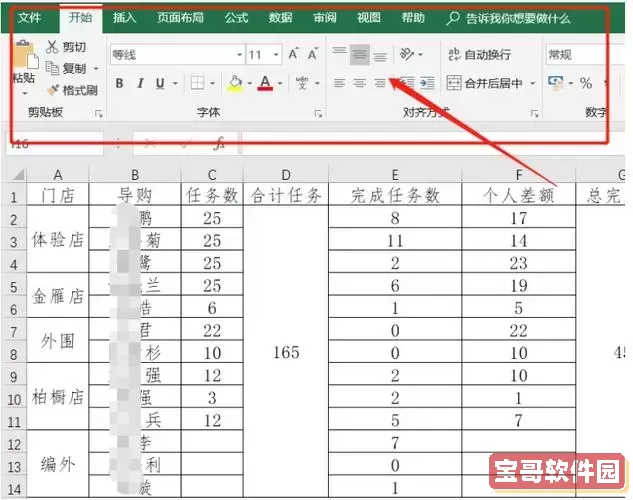This screenshot has width=633, height=500.
Task: Open Merge & Center dropdown arrow
Action: [532, 84]
